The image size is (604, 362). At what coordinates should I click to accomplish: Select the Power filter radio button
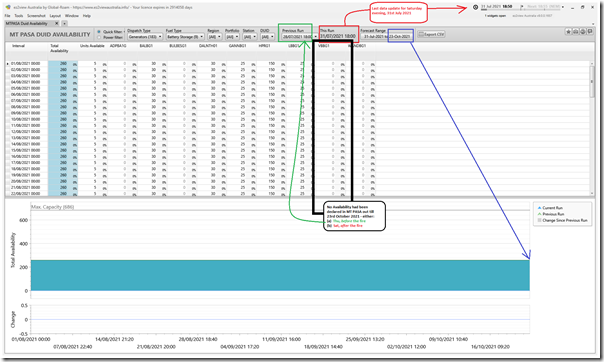[x=99, y=37]
